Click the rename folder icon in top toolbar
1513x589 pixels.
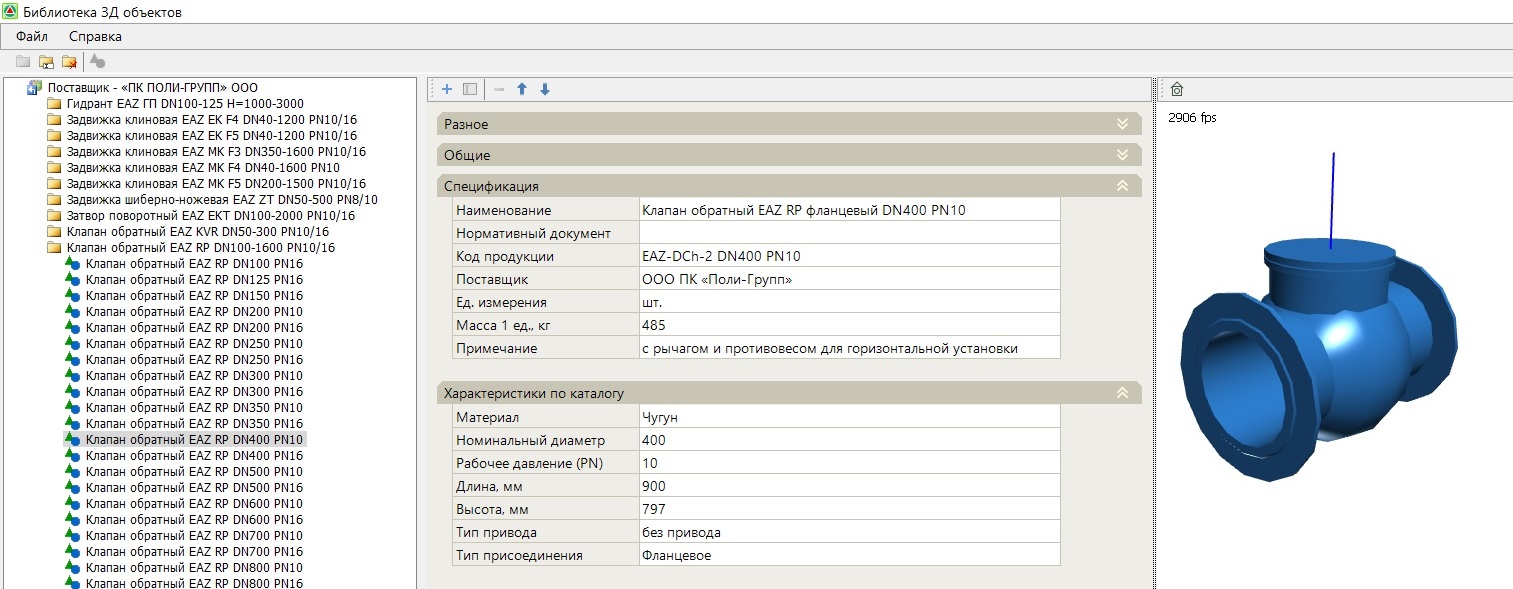46,62
